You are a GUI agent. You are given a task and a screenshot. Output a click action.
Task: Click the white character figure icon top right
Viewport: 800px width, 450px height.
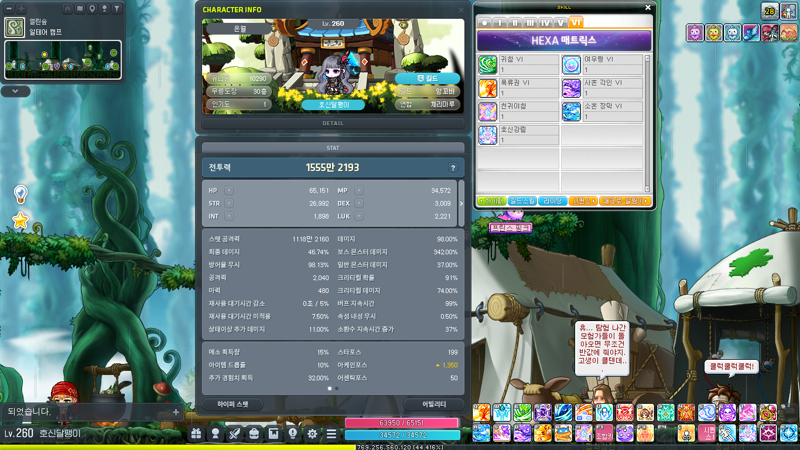[x=788, y=11]
